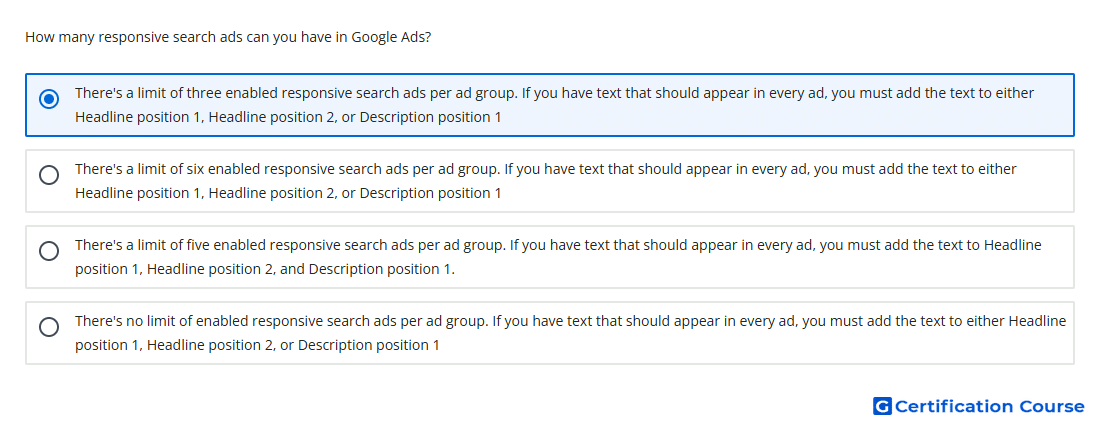Click the answer text beginning "There's a limit of six"
This screenshot has width=1100, height=425.
[546, 181]
